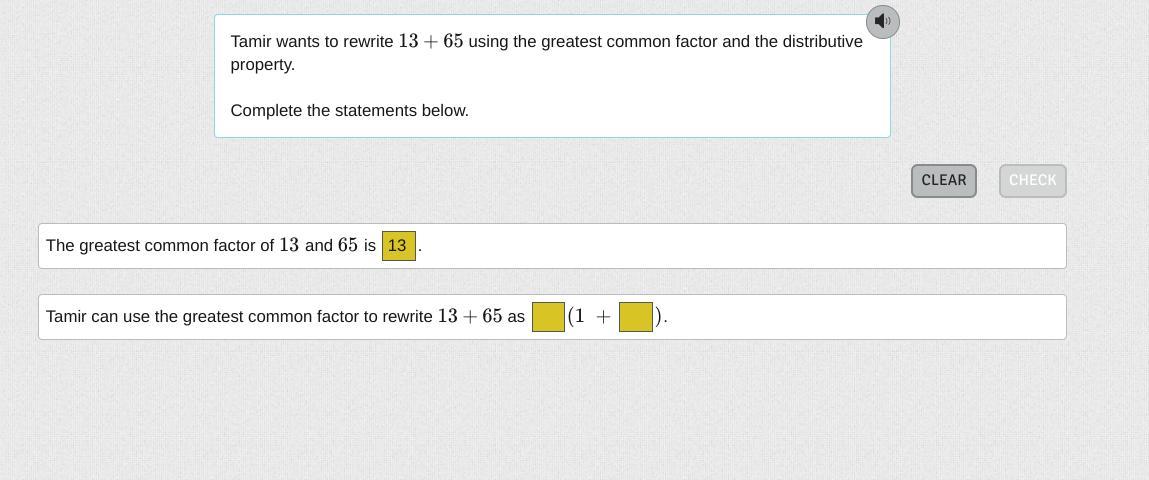Click the 13 + 65 expression in the prompt
This screenshot has width=1149, height=480.
[x=430, y=41]
